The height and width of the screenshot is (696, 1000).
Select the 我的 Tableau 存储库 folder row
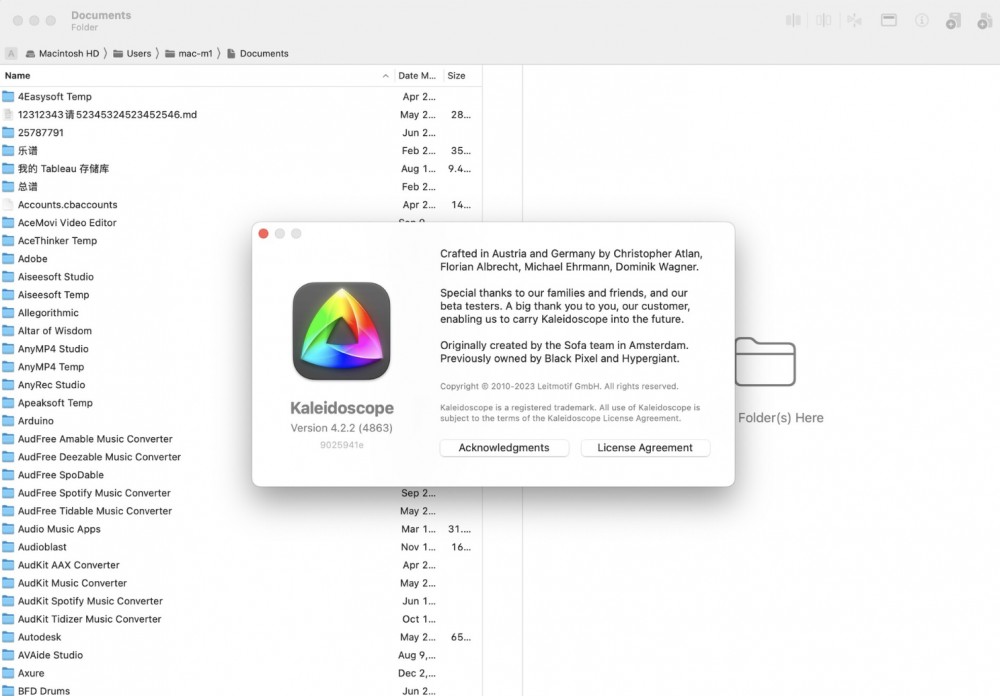coord(241,168)
